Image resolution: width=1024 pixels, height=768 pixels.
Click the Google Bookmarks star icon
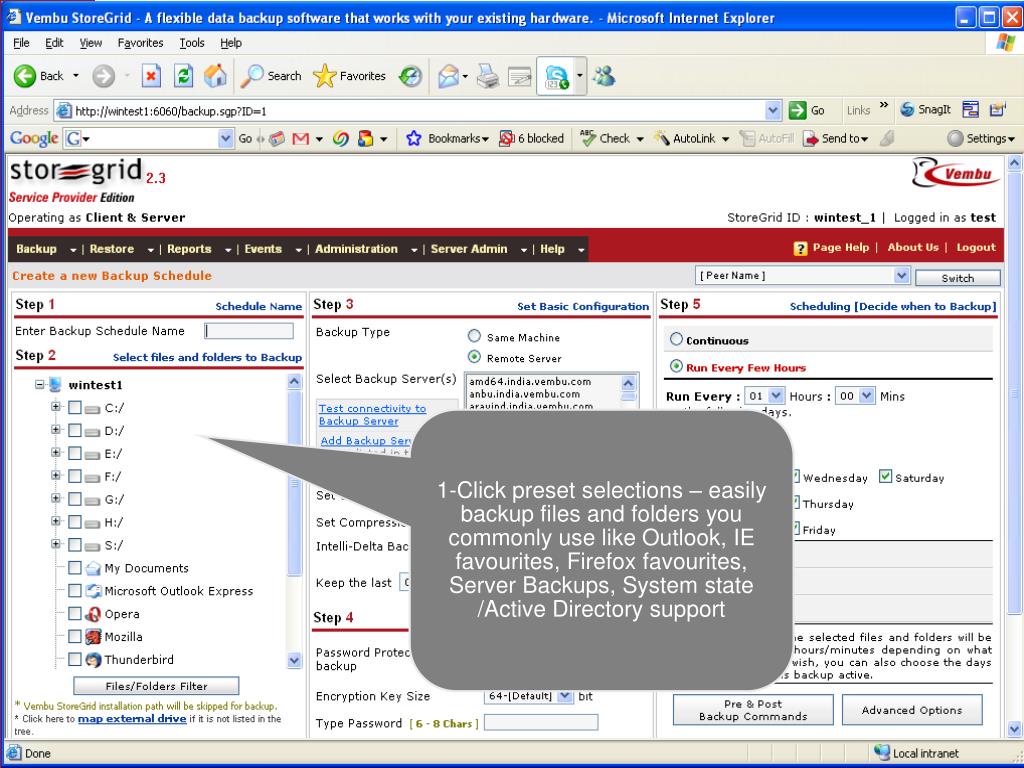(413, 138)
